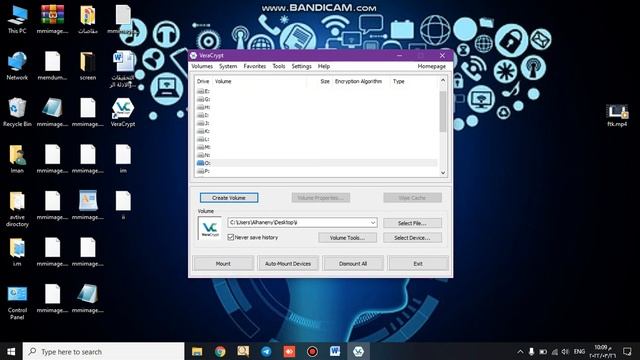The height and width of the screenshot is (360, 640).
Task: Show hidden system tray icons
Action: [520, 351]
